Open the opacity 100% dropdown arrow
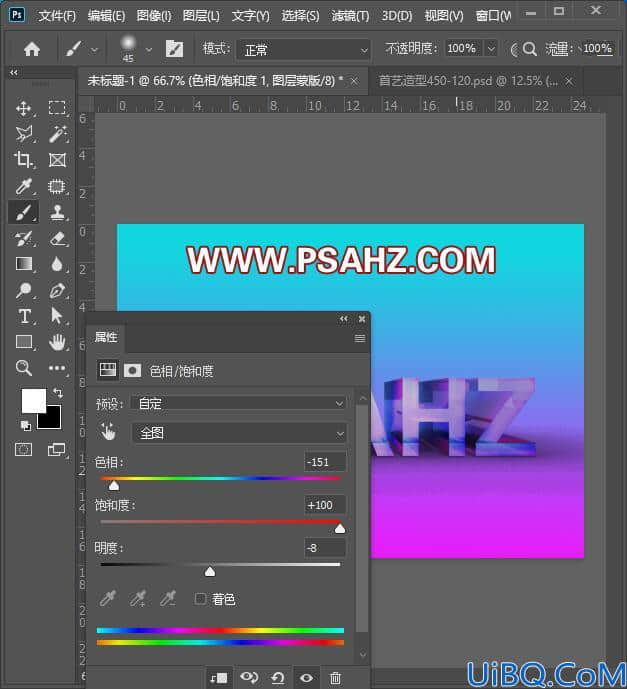The width and height of the screenshot is (627, 689). (x=491, y=48)
